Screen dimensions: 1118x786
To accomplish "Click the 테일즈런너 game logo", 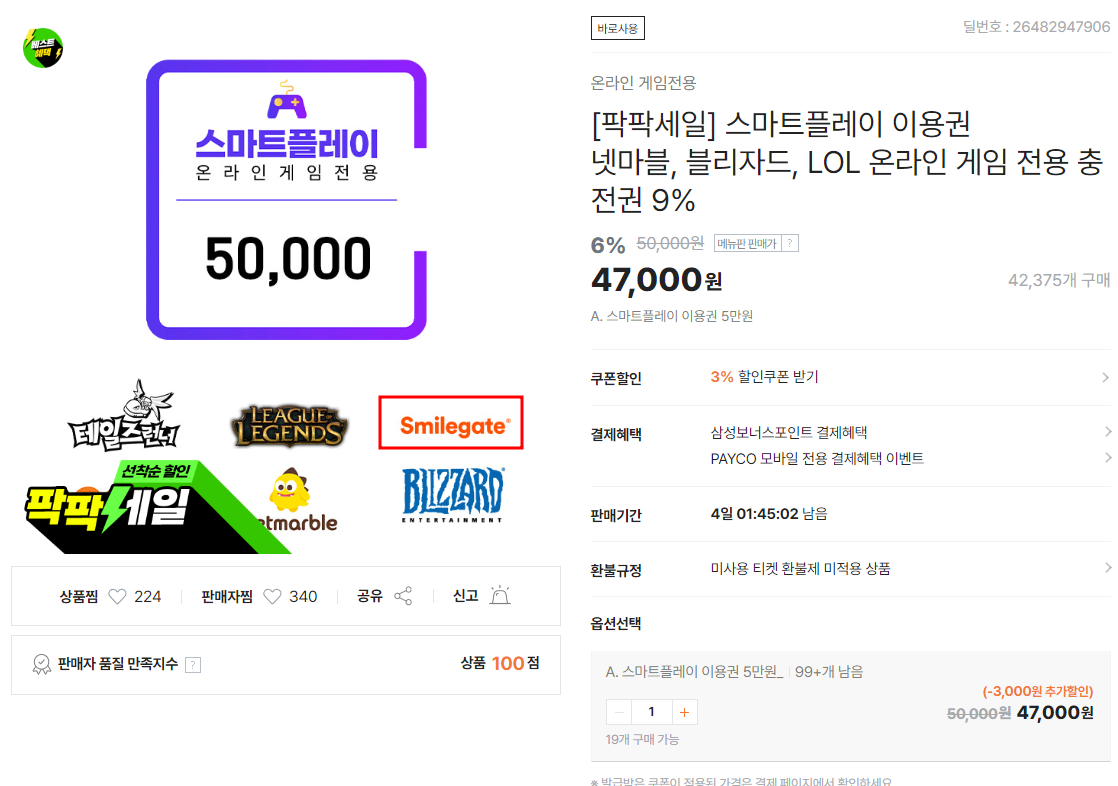I will [124, 416].
